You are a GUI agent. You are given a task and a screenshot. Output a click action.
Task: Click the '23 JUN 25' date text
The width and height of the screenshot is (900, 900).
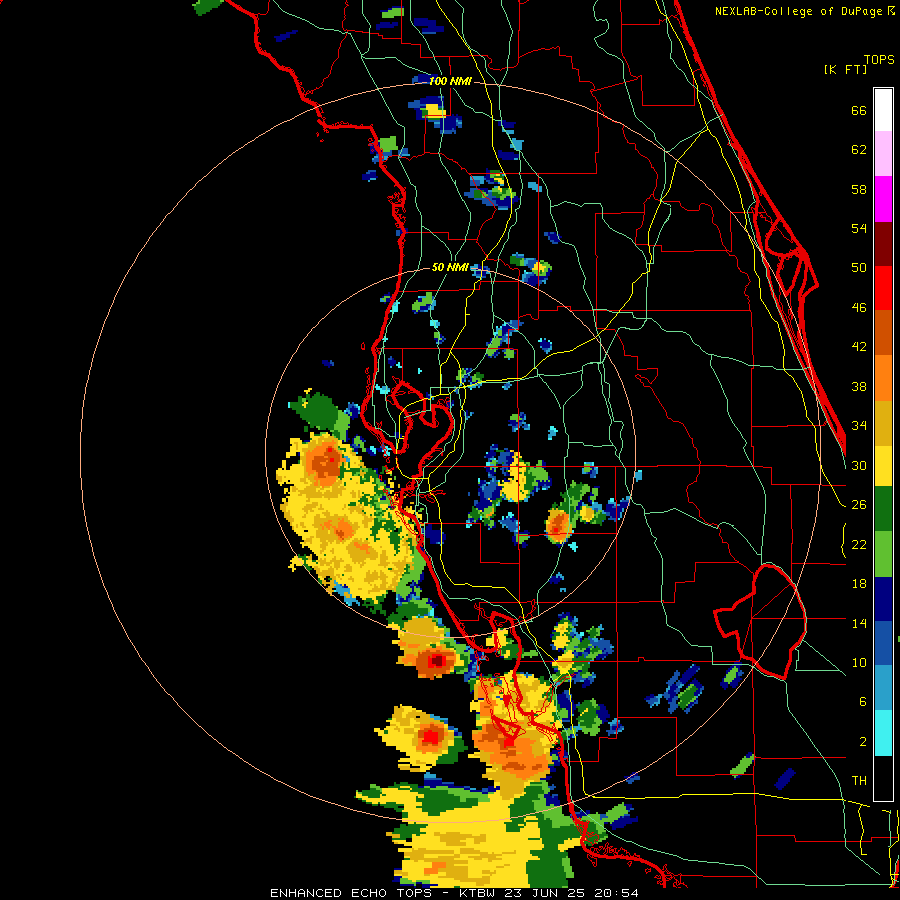[546, 893]
